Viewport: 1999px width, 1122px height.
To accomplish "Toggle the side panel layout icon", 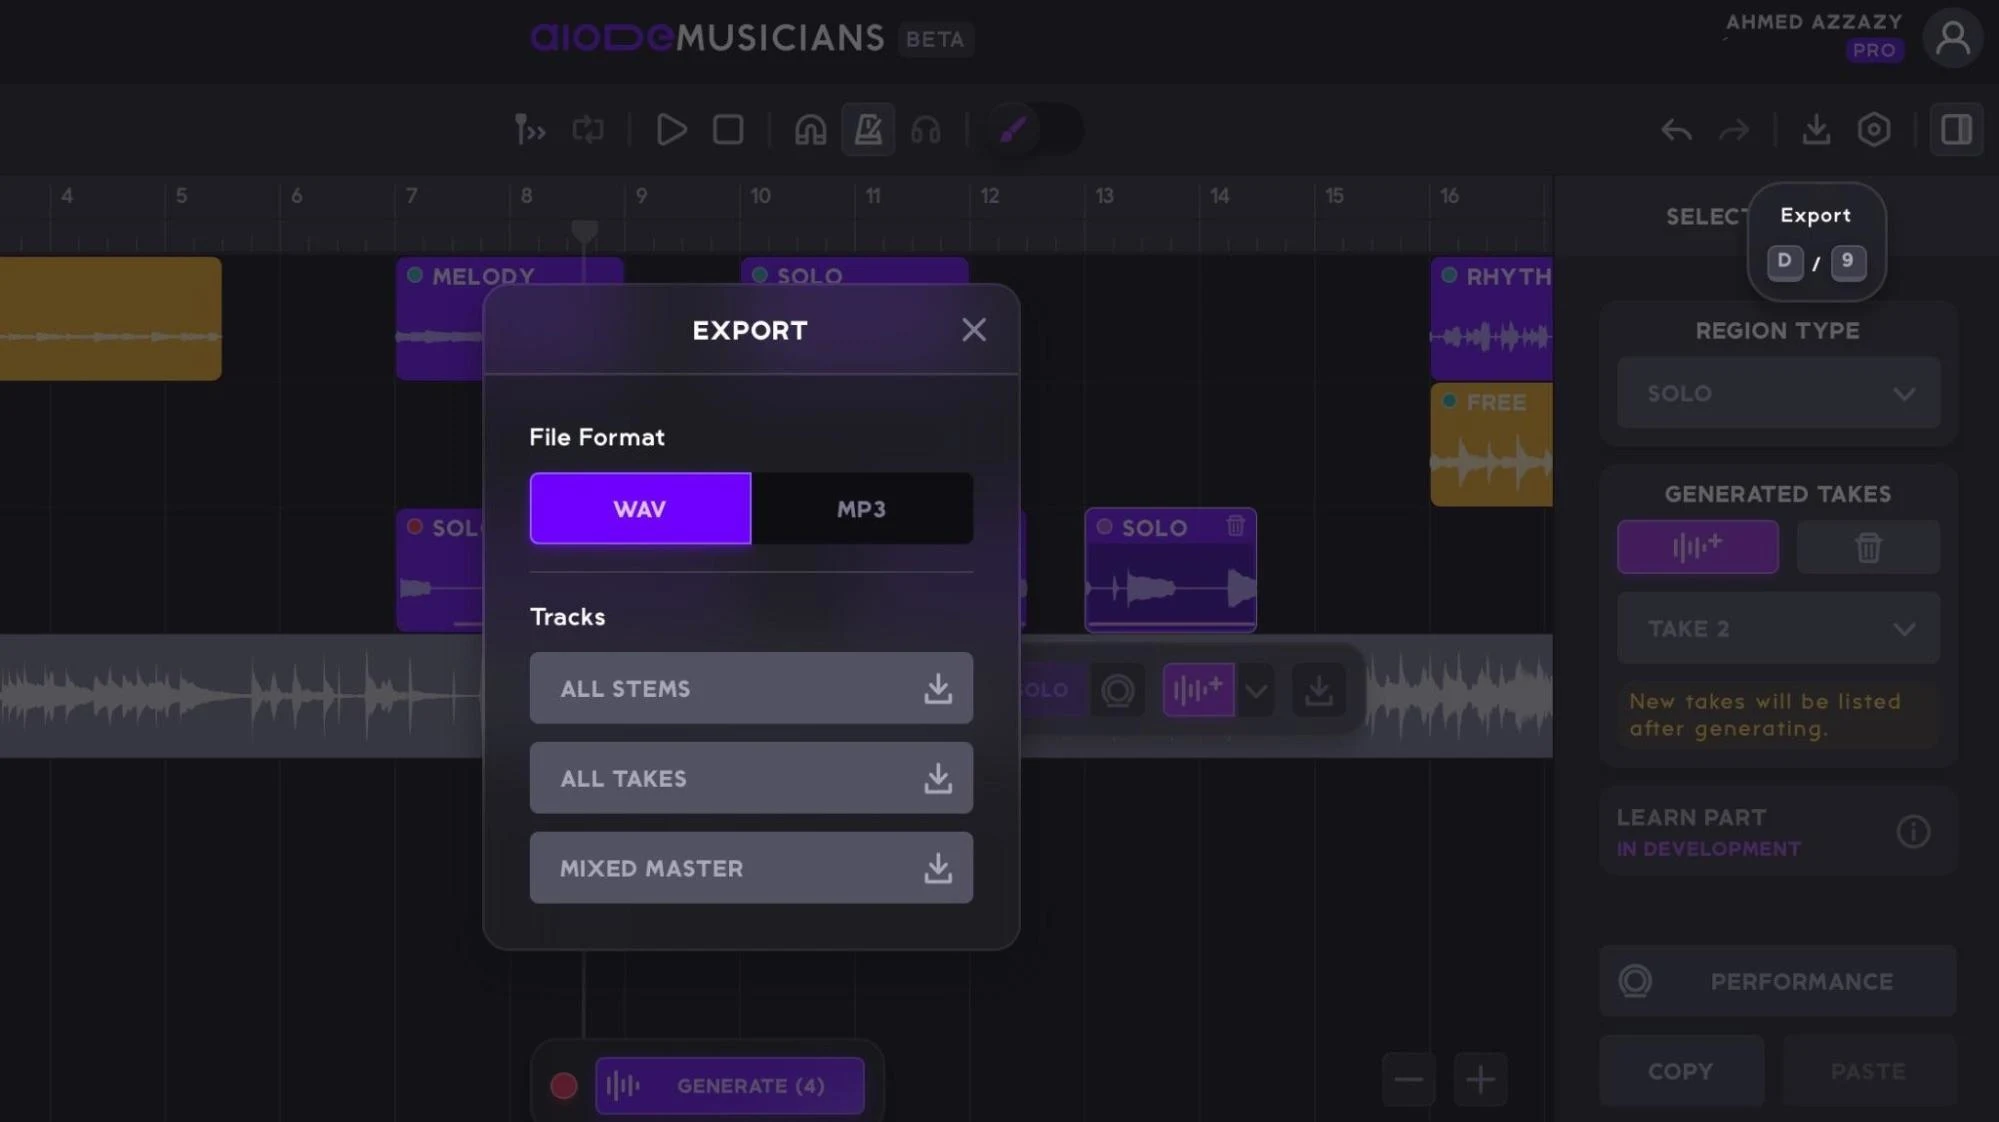I will tap(1956, 130).
